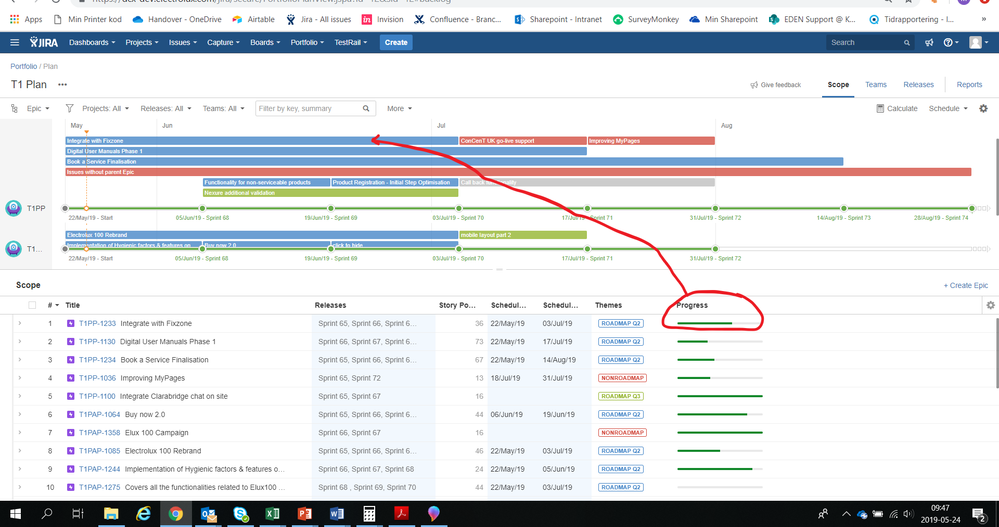Open the Apps bookmark shortcut
Screen dimensions: 999x527
click(26, 19)
